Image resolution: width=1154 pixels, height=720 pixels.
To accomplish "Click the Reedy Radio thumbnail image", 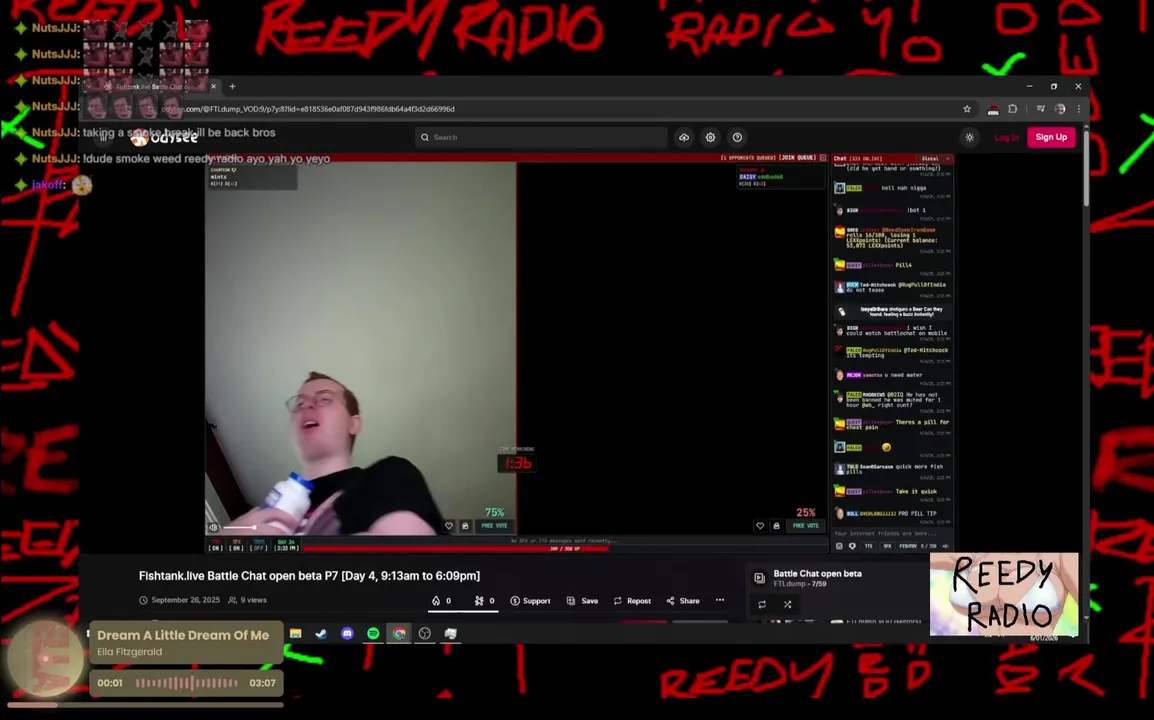I will [1004, 594].
